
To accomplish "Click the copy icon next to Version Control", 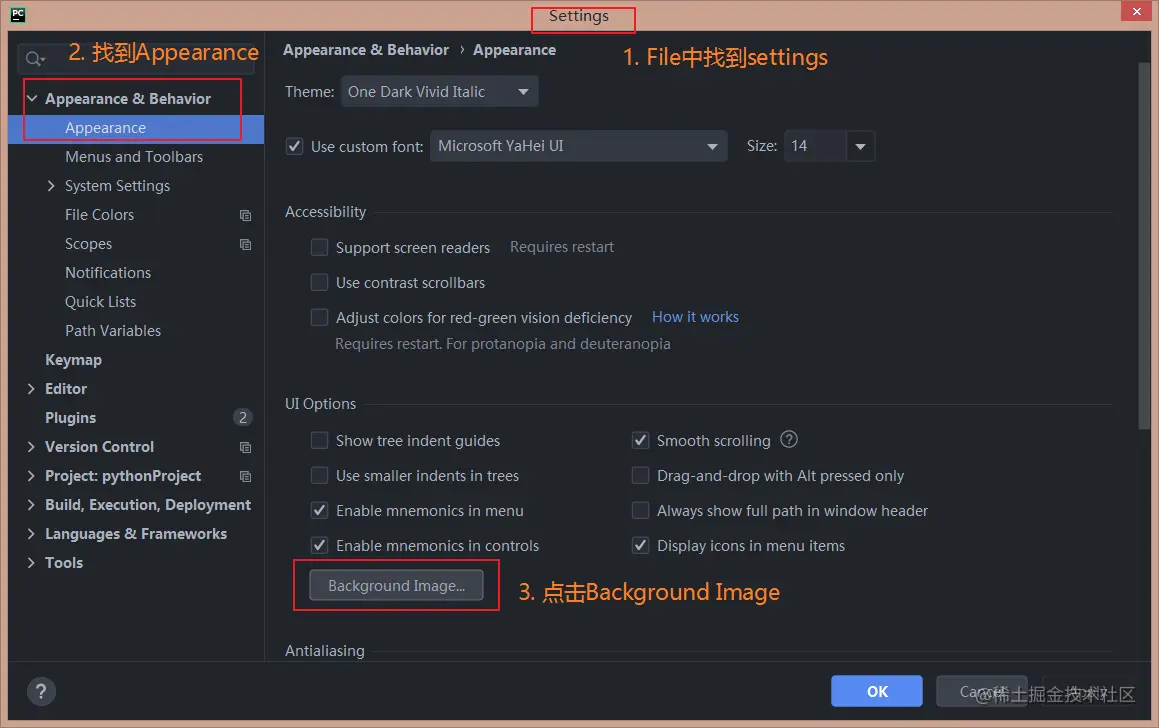I will pyautogui.click(x=245, y=447).
